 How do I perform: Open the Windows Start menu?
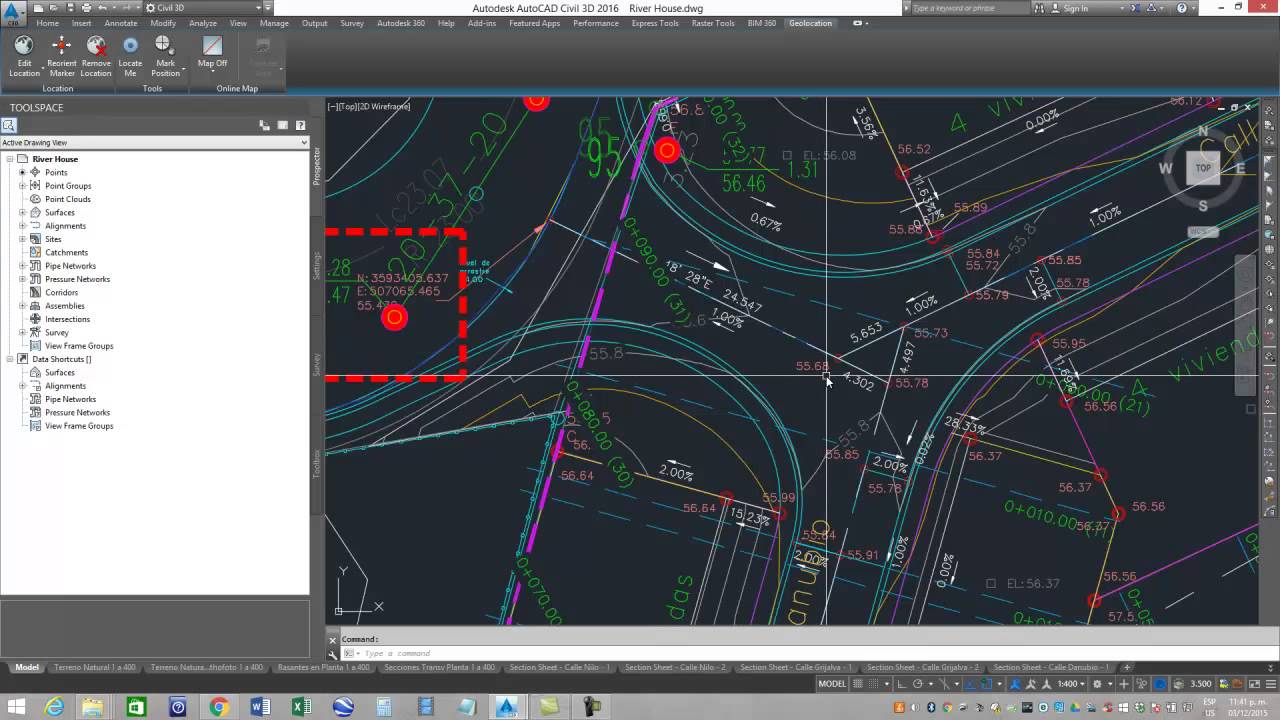[17, 707]
